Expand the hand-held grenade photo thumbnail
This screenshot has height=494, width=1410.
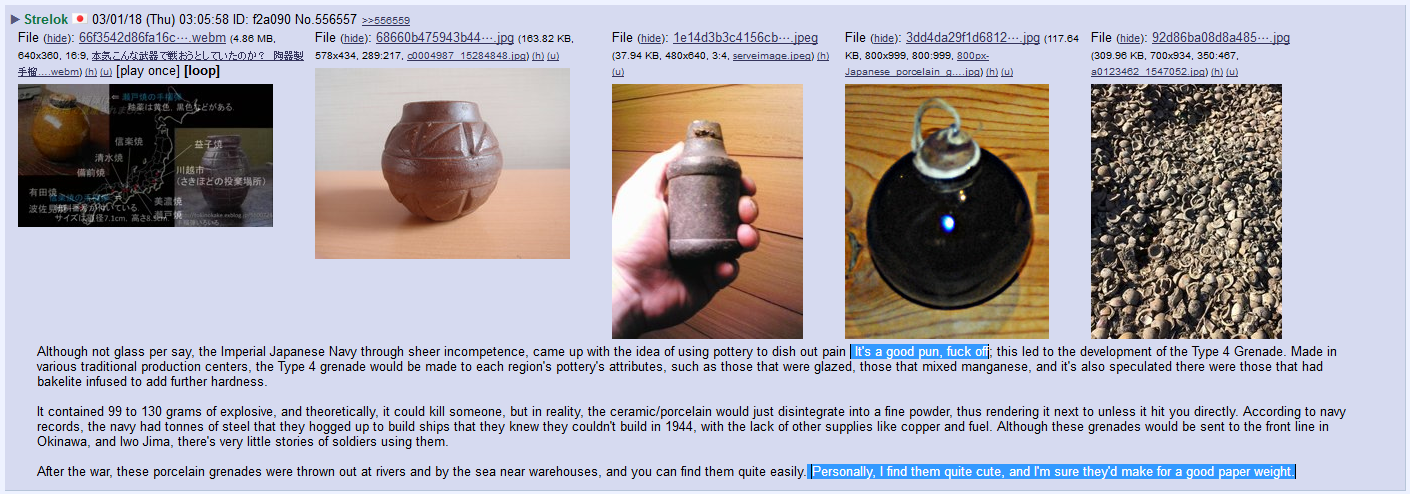(x=707, y=211)
